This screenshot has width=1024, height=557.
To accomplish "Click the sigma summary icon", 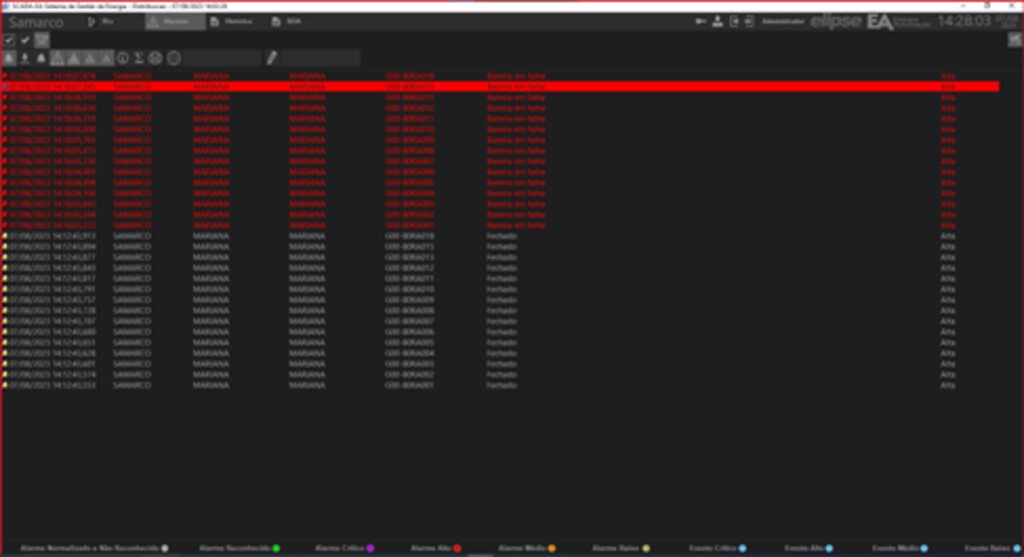I will [x=139, y=58].
